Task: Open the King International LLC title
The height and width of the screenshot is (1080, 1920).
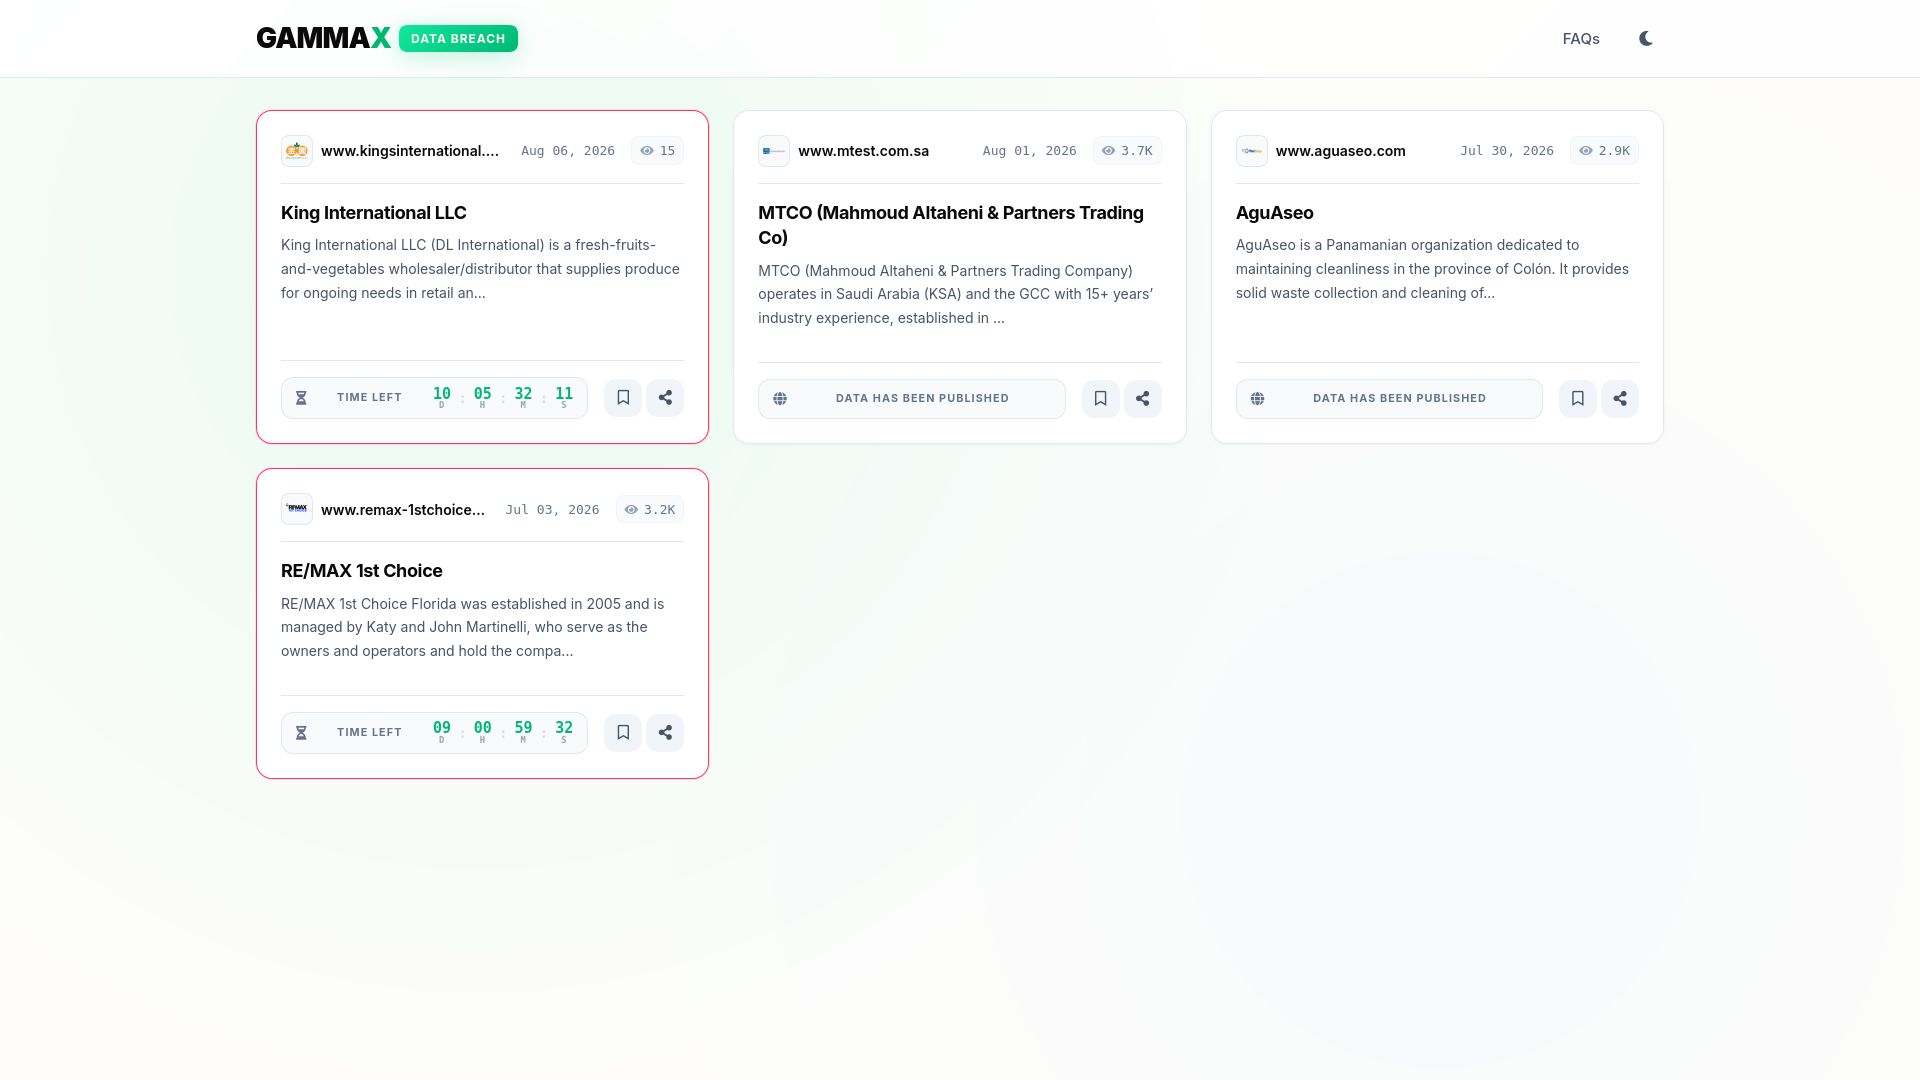Action: (x=374, y=213)
